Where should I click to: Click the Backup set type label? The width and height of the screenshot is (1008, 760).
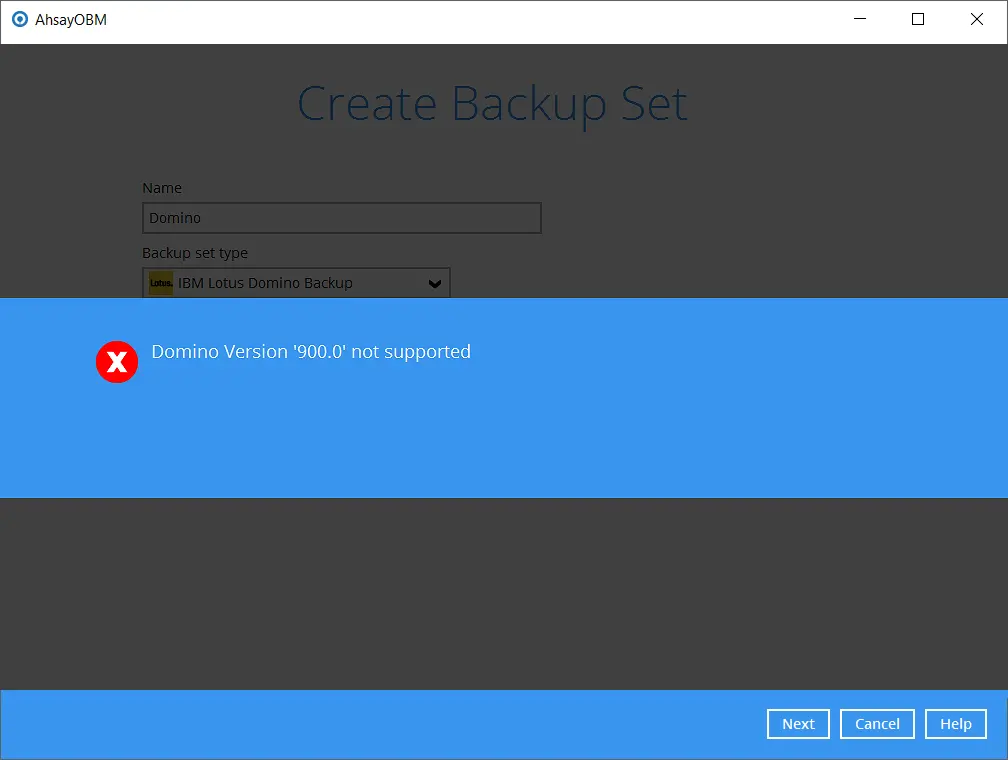(195, 253)
